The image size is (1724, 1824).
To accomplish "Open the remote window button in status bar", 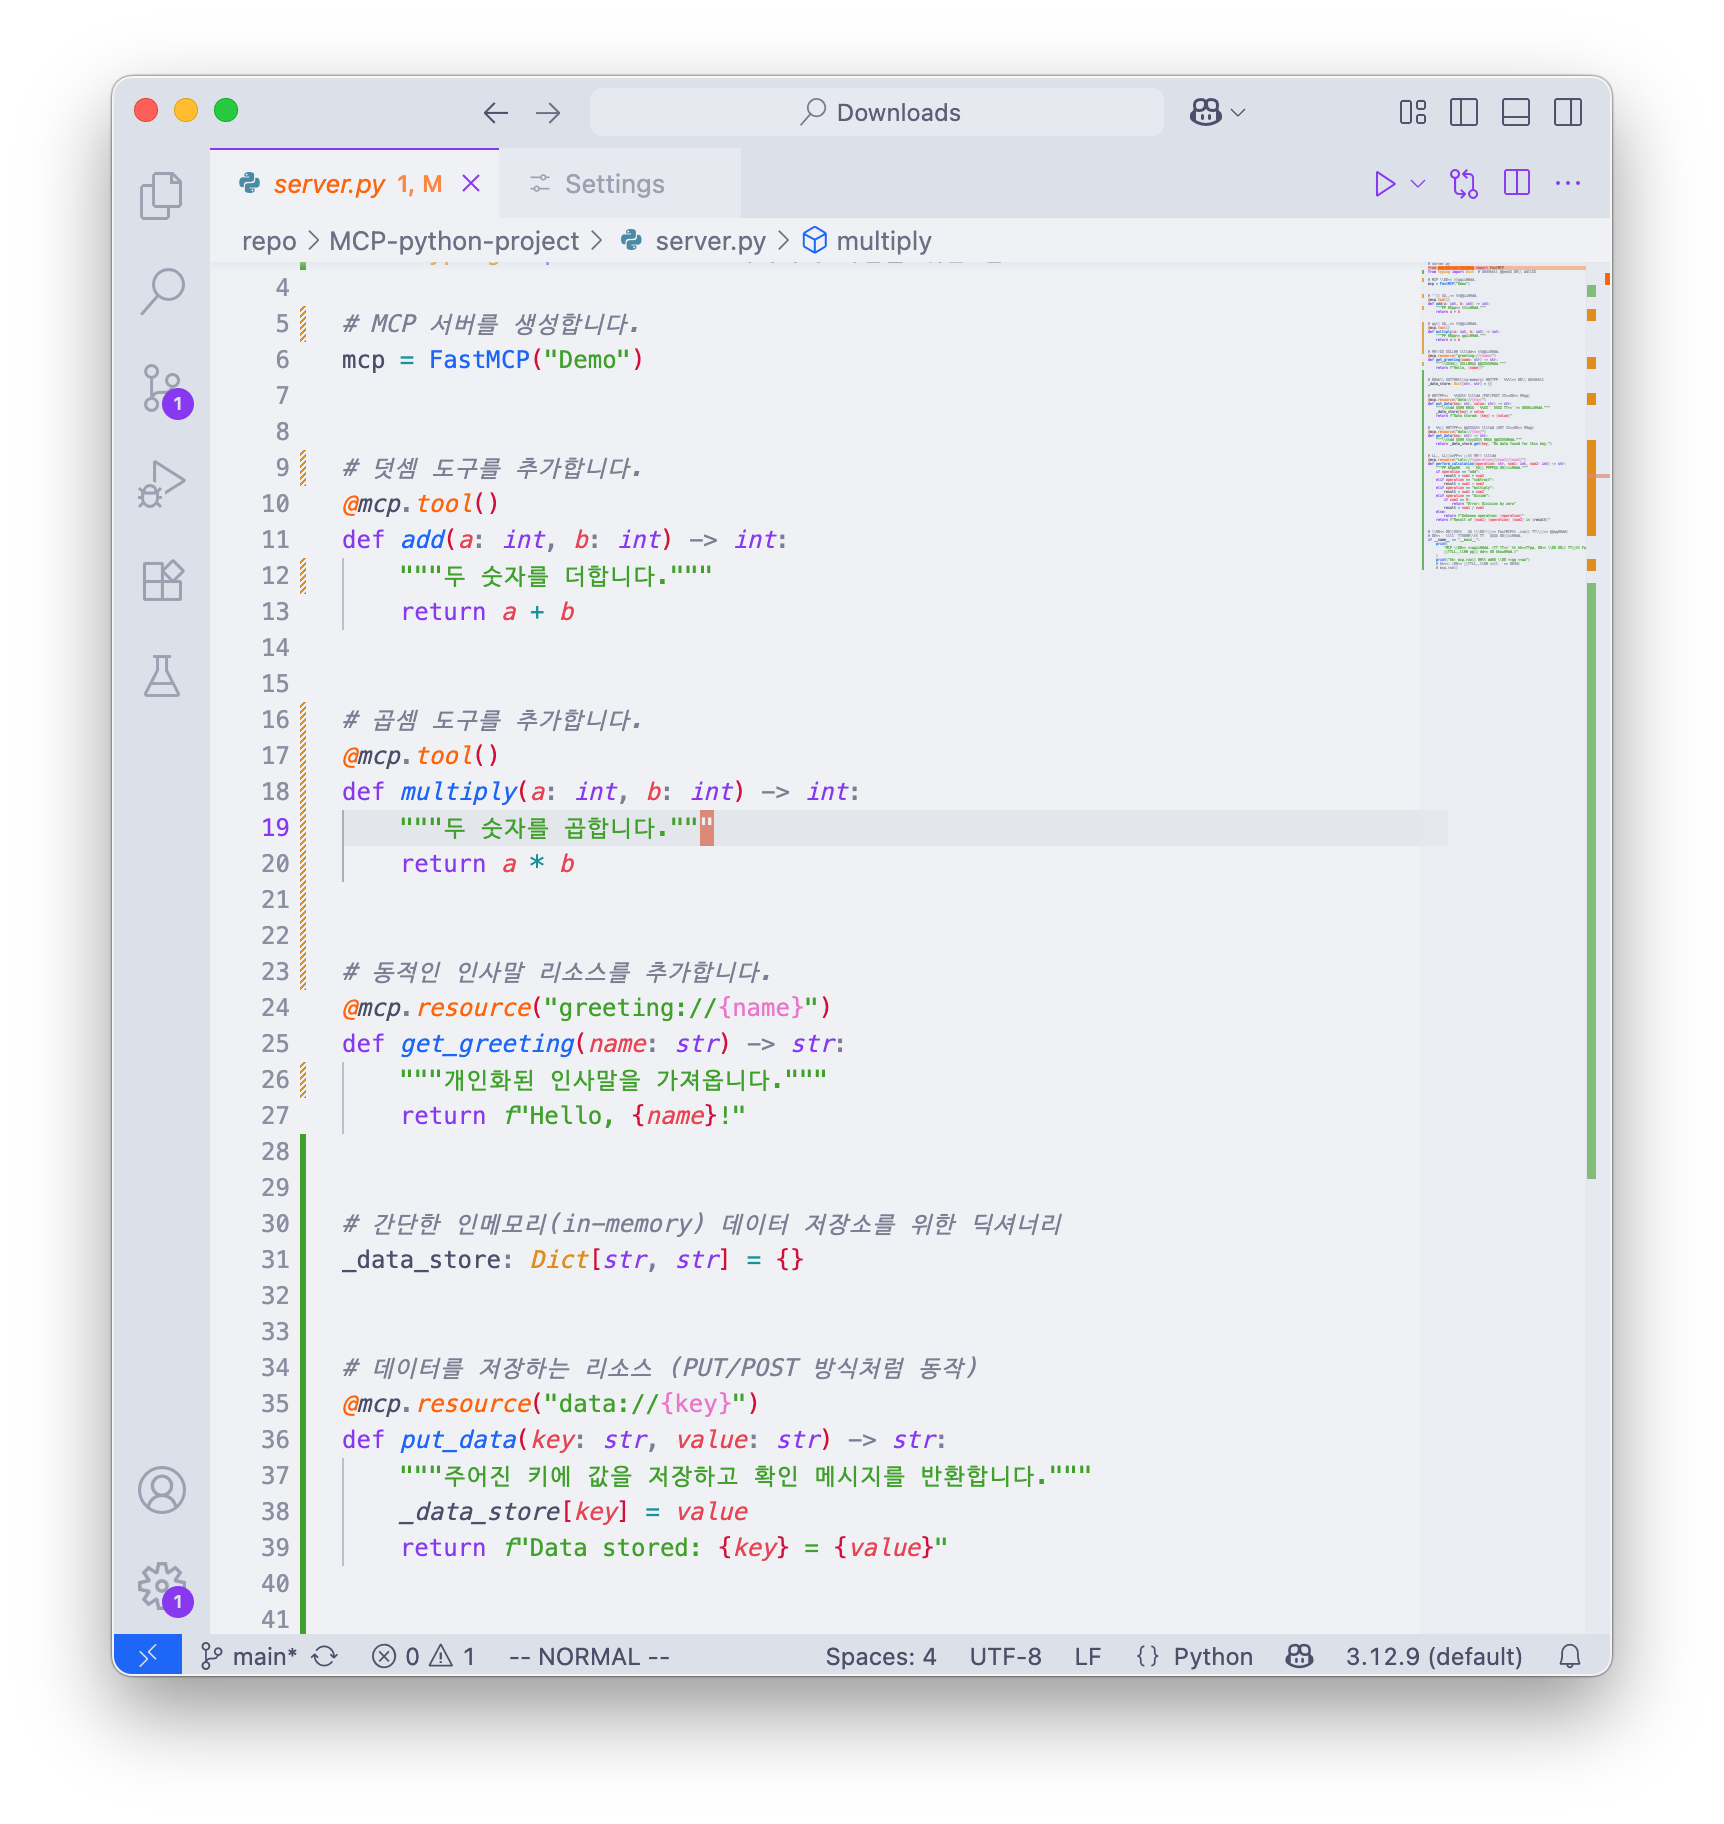I will [x=148, y=1656].
